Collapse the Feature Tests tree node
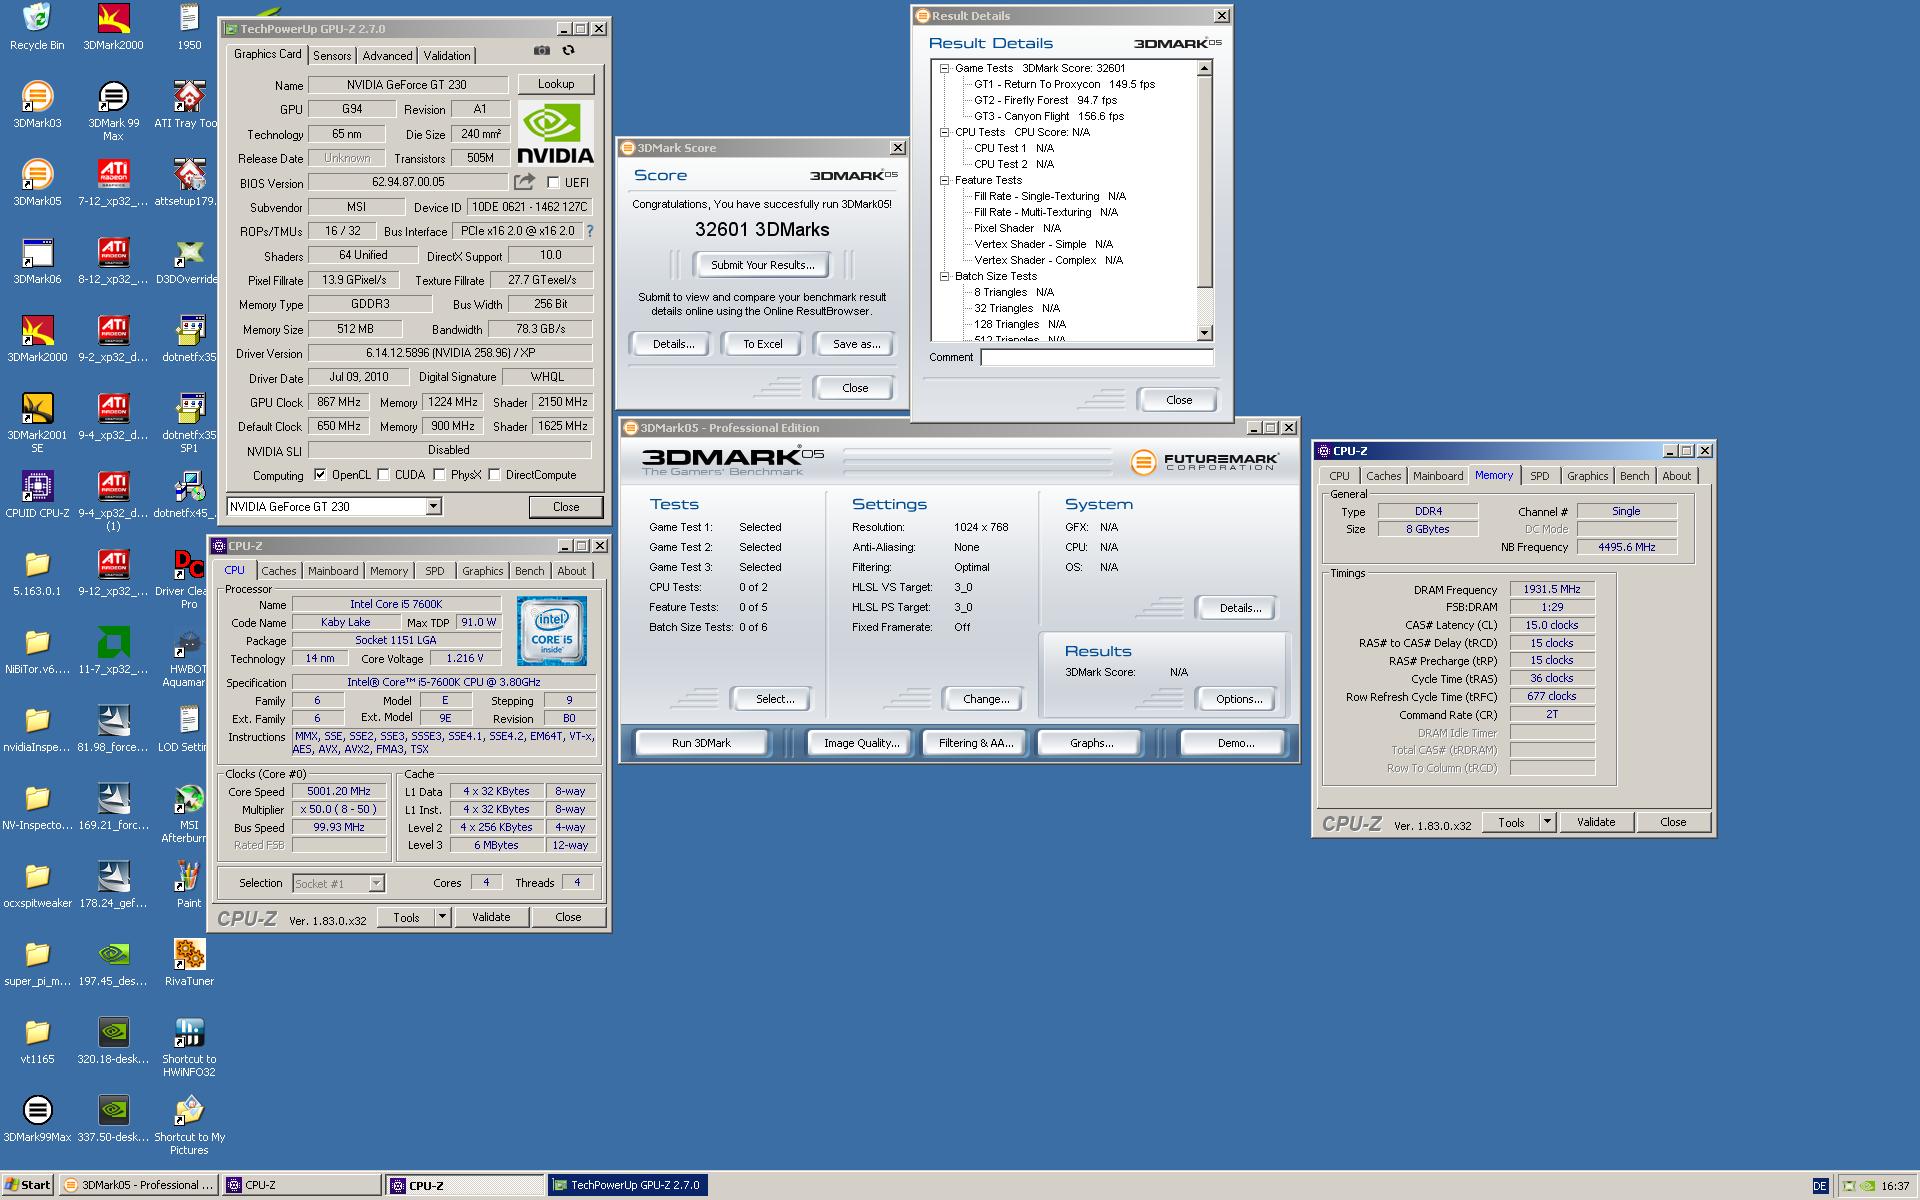1920x1200 pixels. (944, 180)
